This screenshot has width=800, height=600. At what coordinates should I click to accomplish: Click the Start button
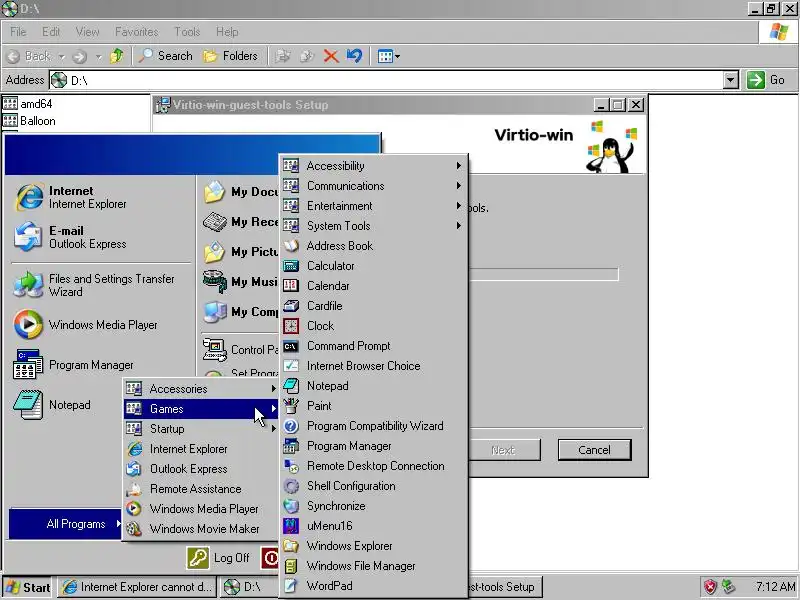[x=28, y=587]
